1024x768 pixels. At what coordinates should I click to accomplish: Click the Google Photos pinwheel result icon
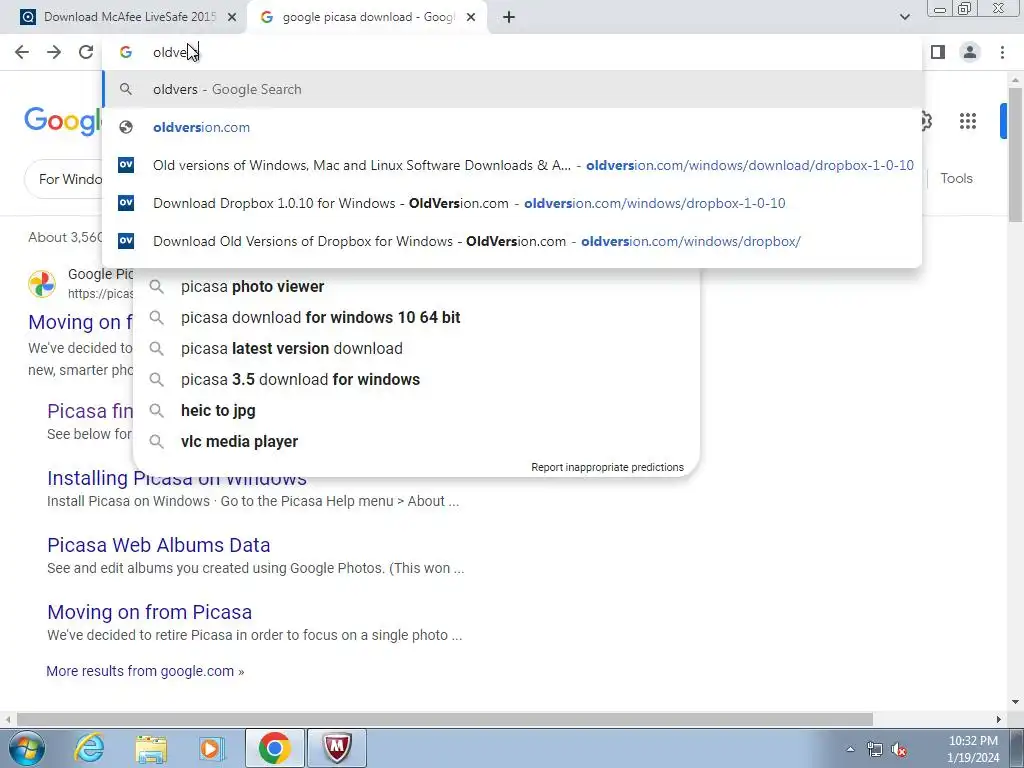[x=42, y=284]
